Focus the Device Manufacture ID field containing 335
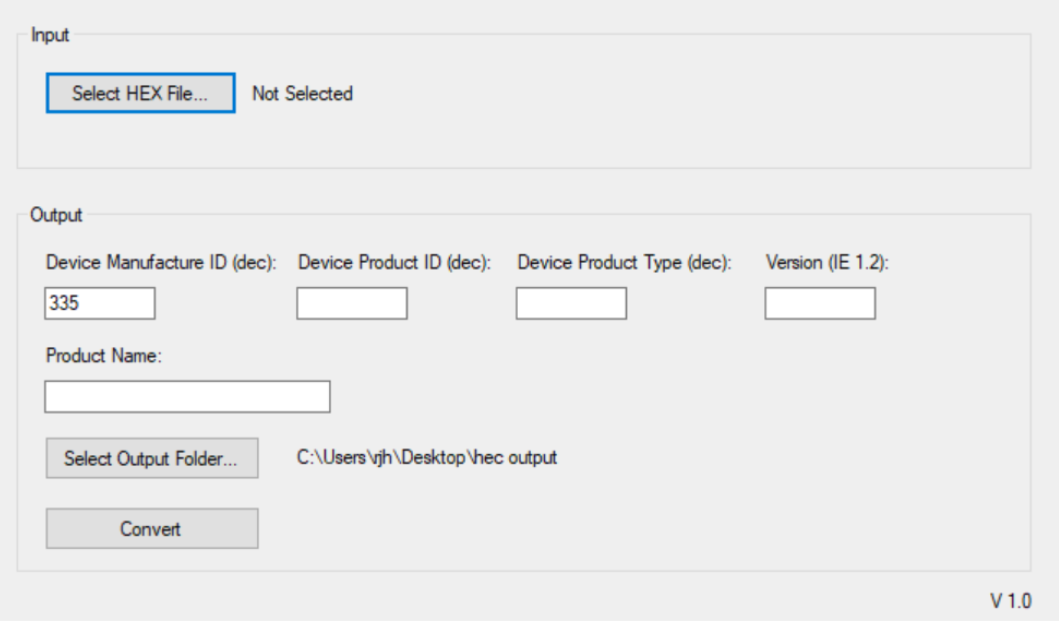Screen dimensions: 1059x621 point(100,303)
